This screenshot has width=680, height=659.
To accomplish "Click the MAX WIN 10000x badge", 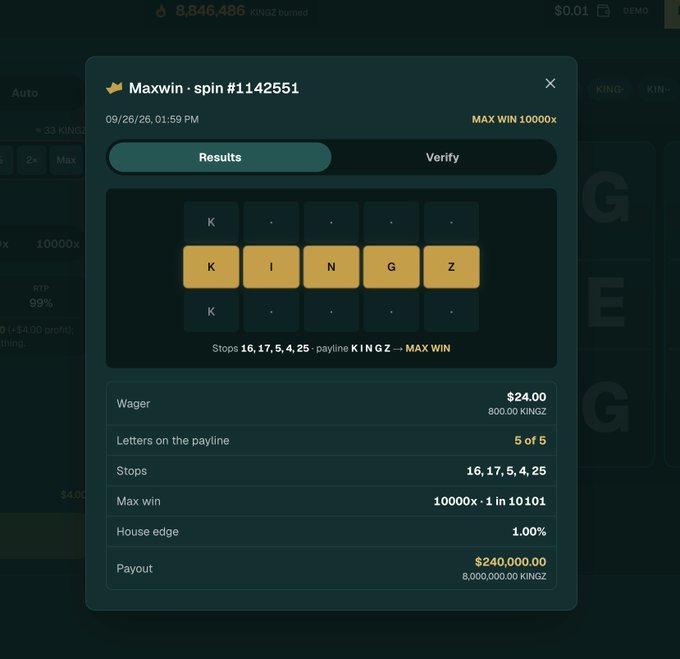I will click(x=514, y=119).
